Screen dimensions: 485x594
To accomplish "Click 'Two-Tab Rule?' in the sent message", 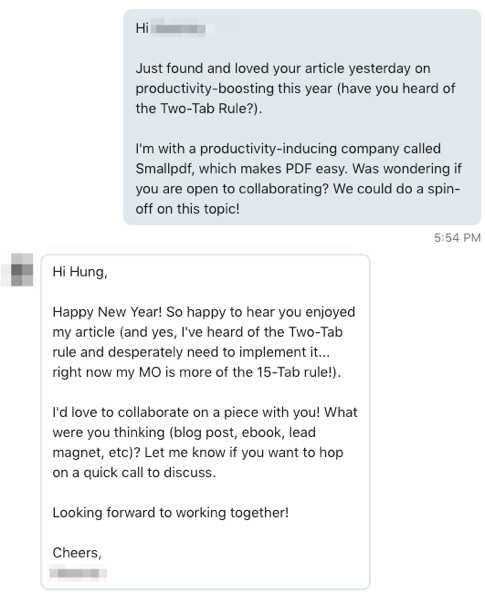I will pyautogui.click(x=207, y=108).
